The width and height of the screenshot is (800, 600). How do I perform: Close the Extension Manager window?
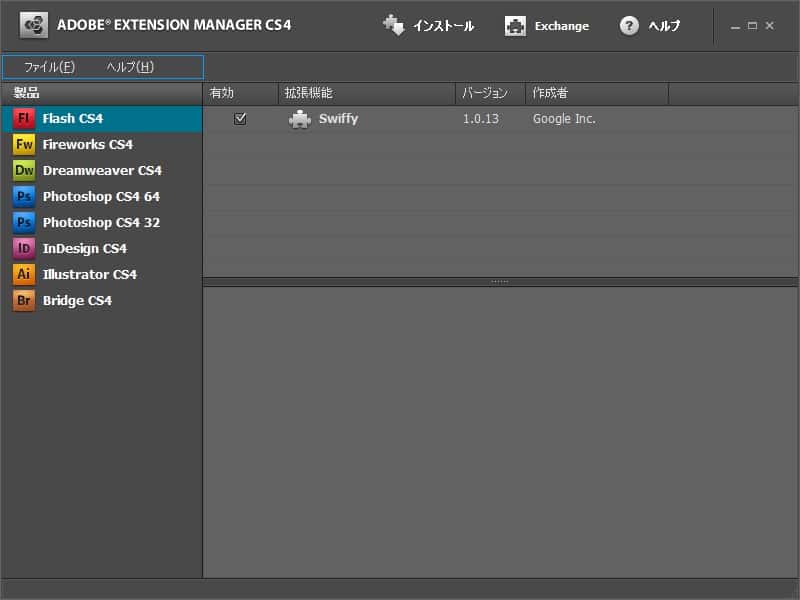click(x=769, y=26)
